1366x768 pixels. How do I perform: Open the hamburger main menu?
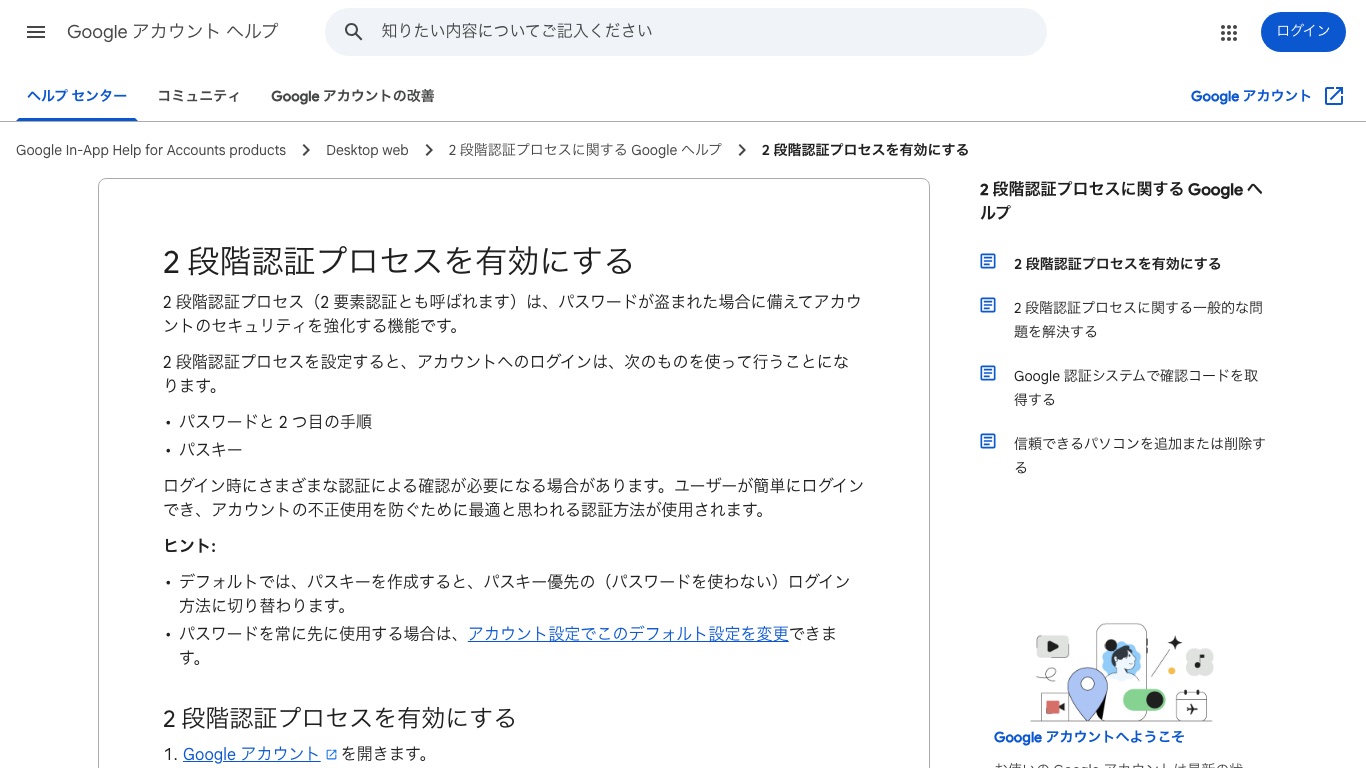click(36, 32)
